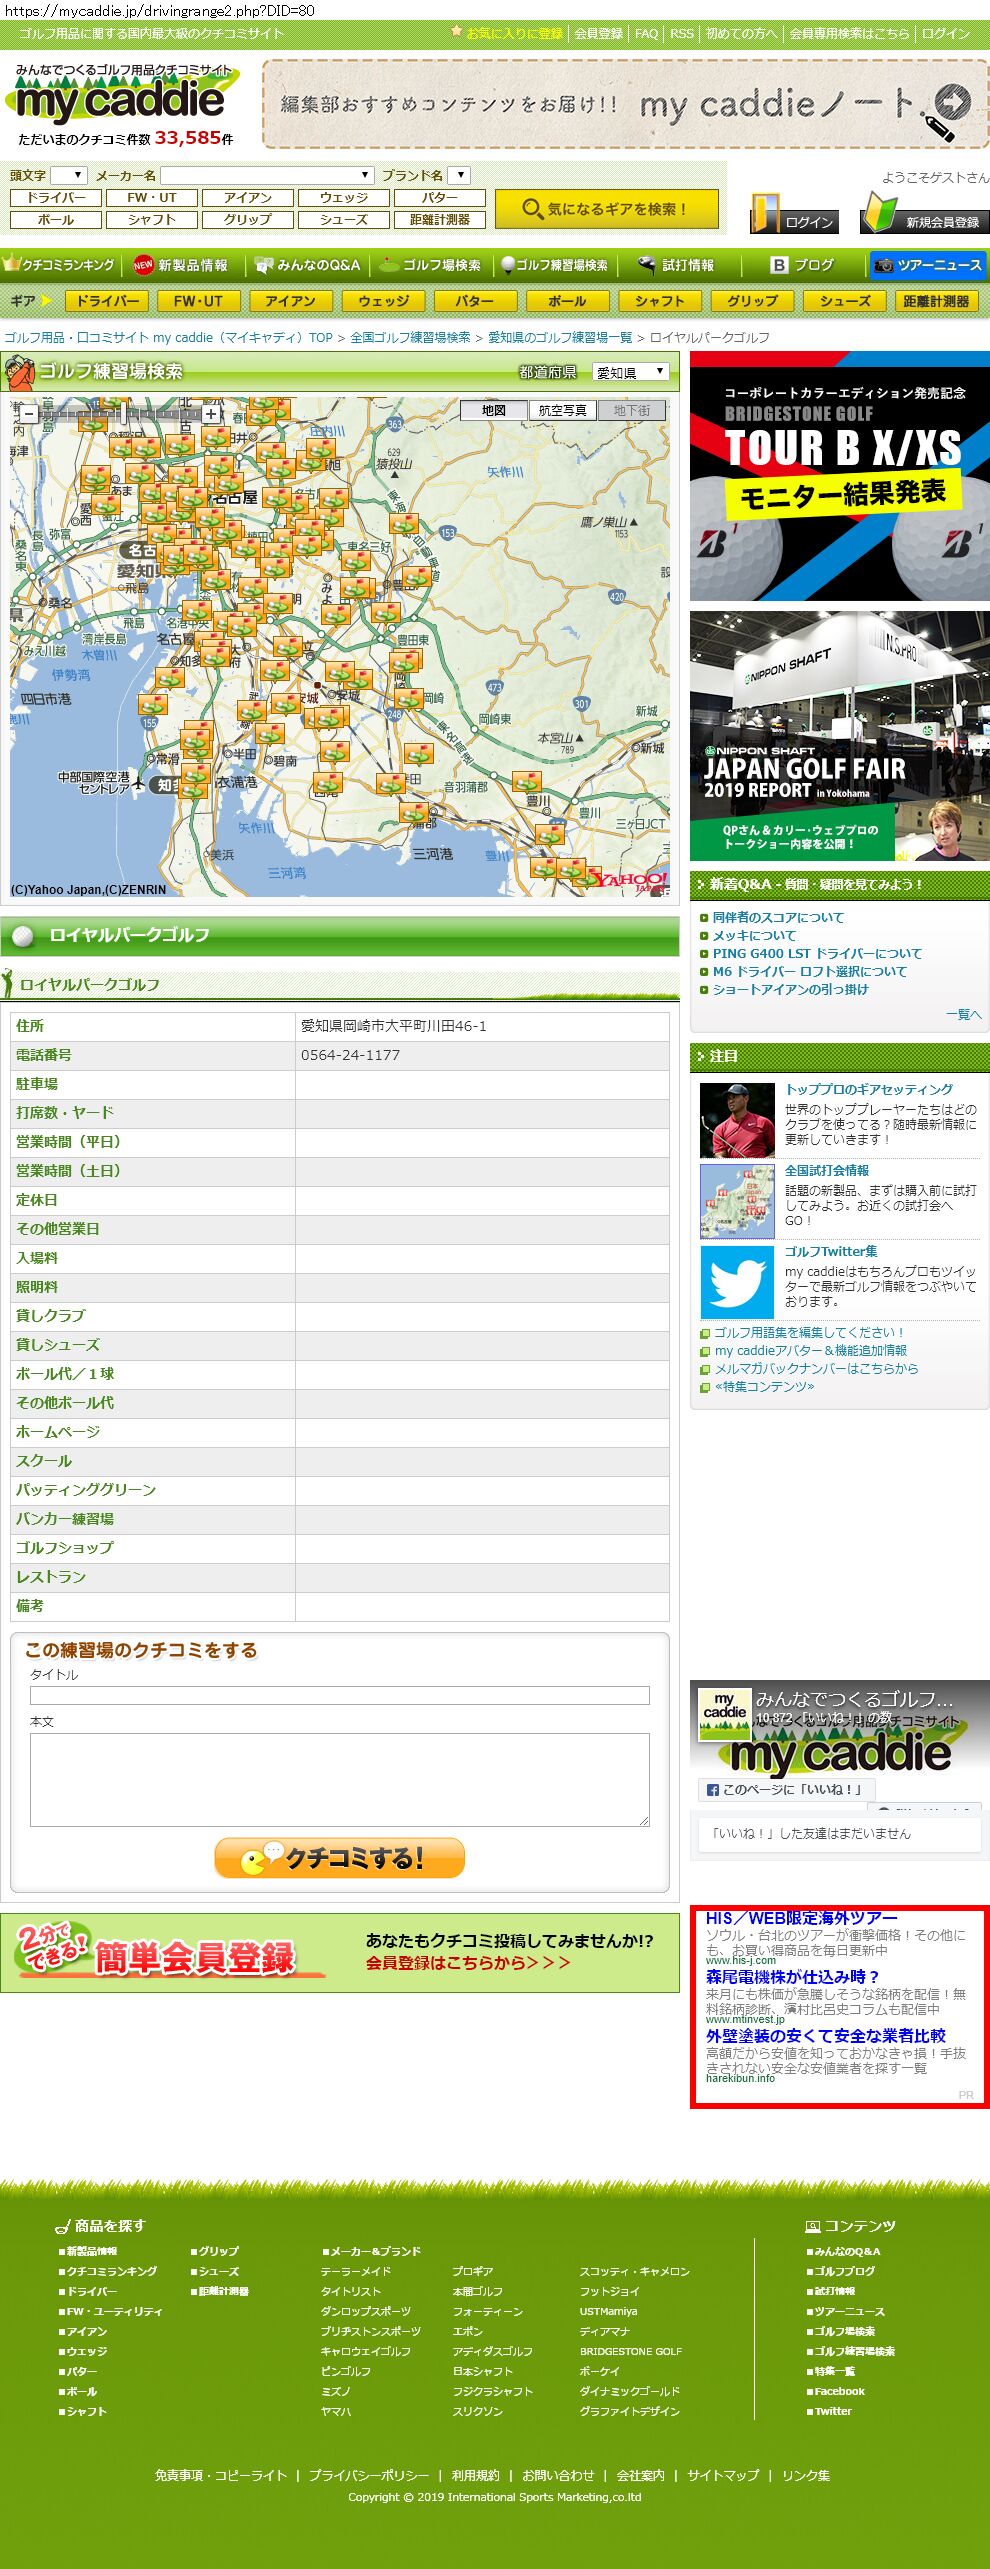Open Japan Golf Fair 2019 report banner

coord(839,736)
